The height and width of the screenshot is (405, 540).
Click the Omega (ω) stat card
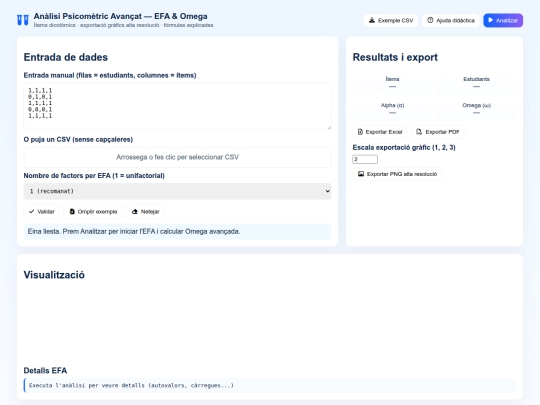click(476, 108)
